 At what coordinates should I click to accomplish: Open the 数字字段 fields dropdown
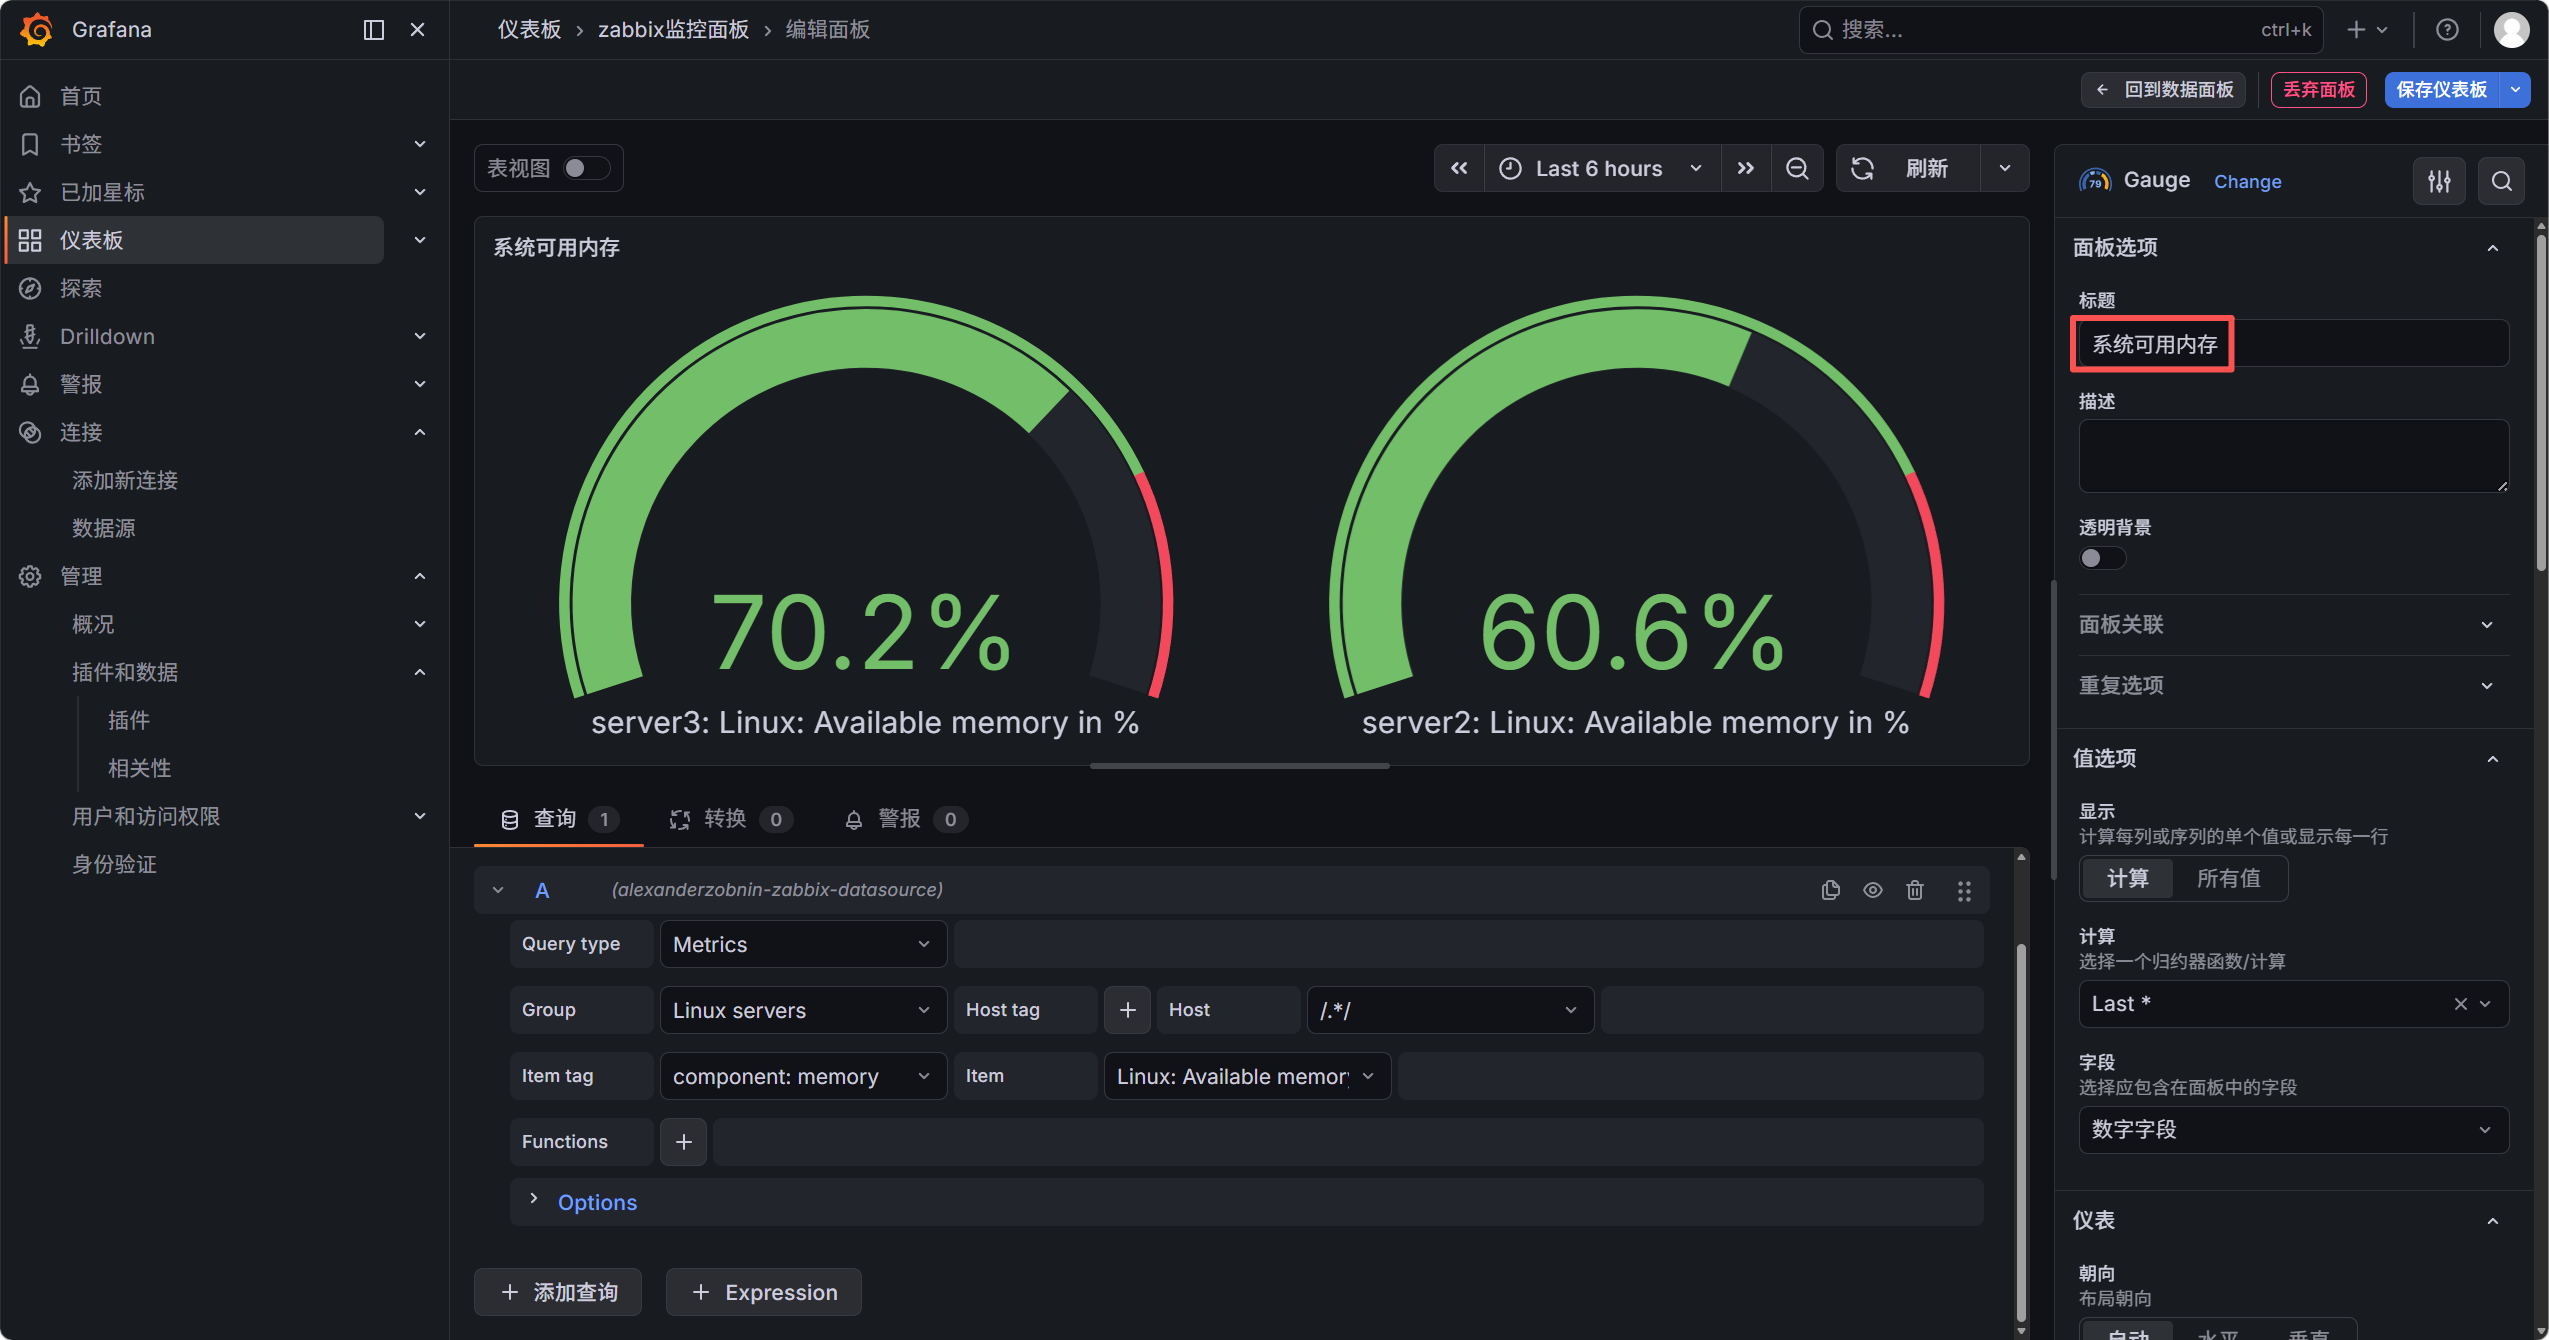pyautogui.click(x=2293, y=1130)
